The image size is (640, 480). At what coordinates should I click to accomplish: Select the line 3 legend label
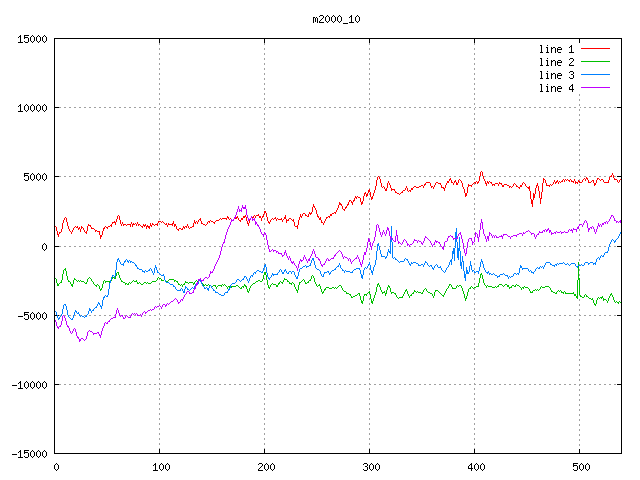[557, 75]
